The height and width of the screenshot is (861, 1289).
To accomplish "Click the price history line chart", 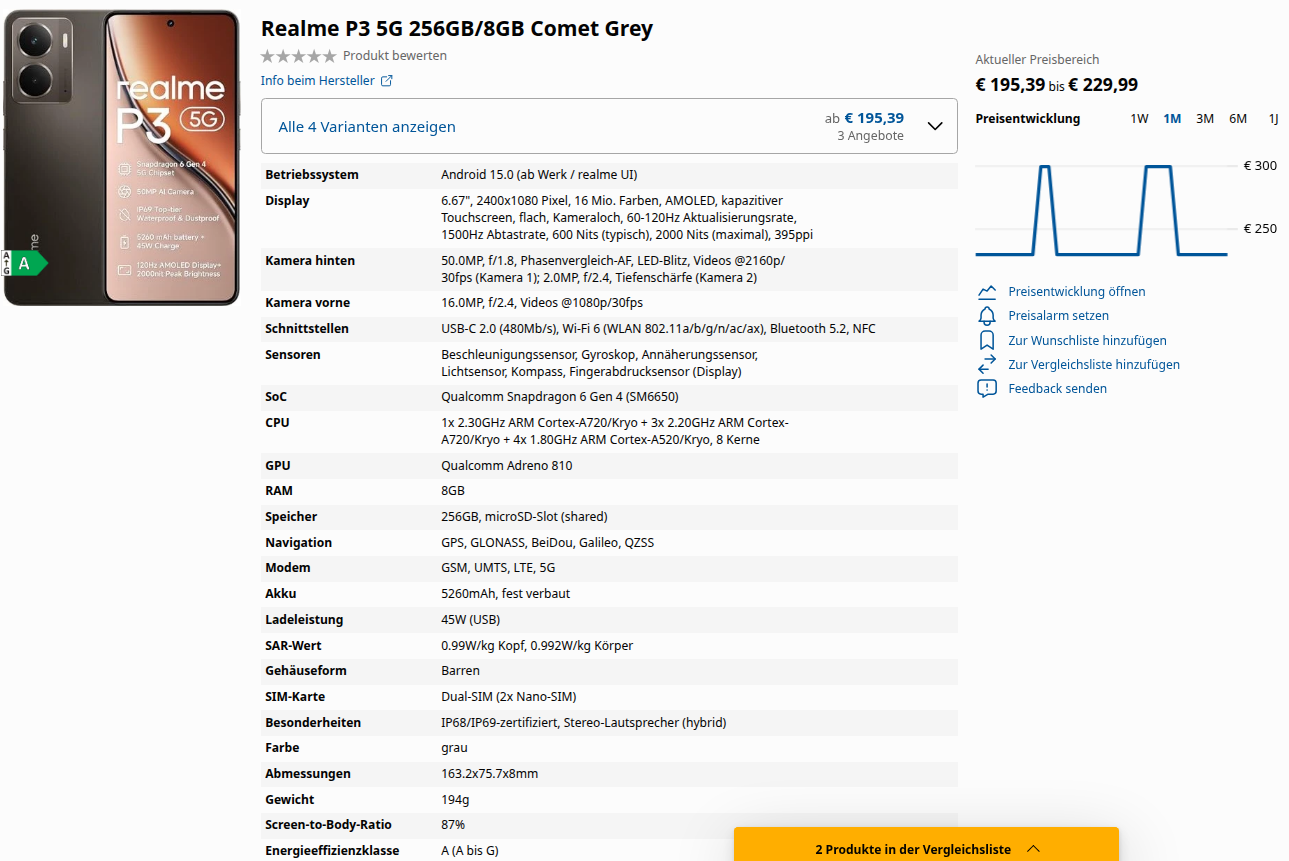I will [1101, 211].
